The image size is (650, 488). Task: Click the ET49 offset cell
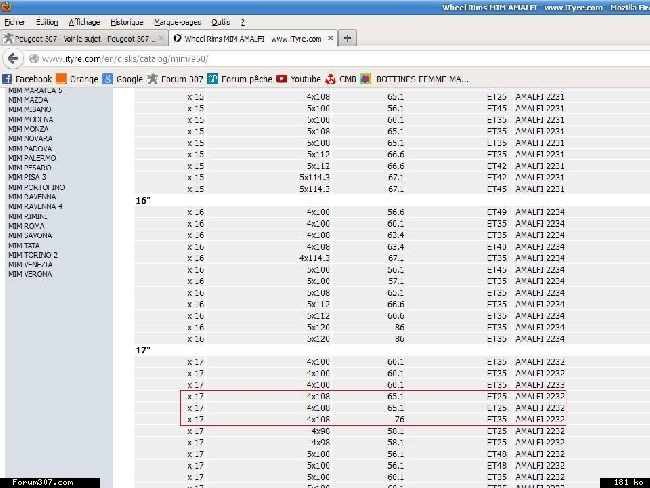497,212
